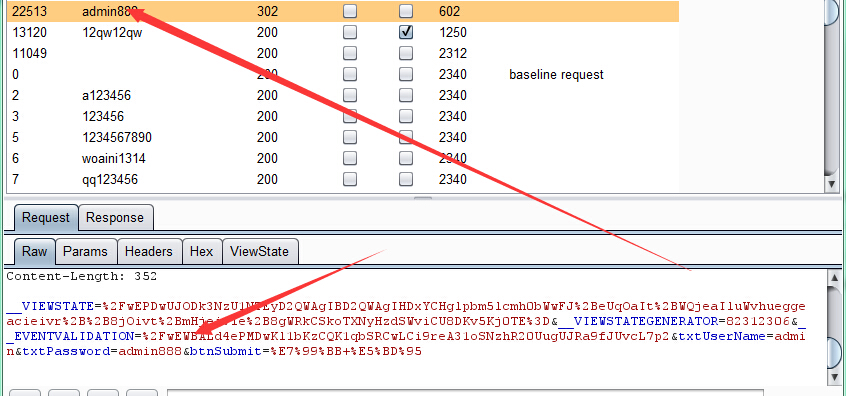Show the Hex tab

[202, 251]
